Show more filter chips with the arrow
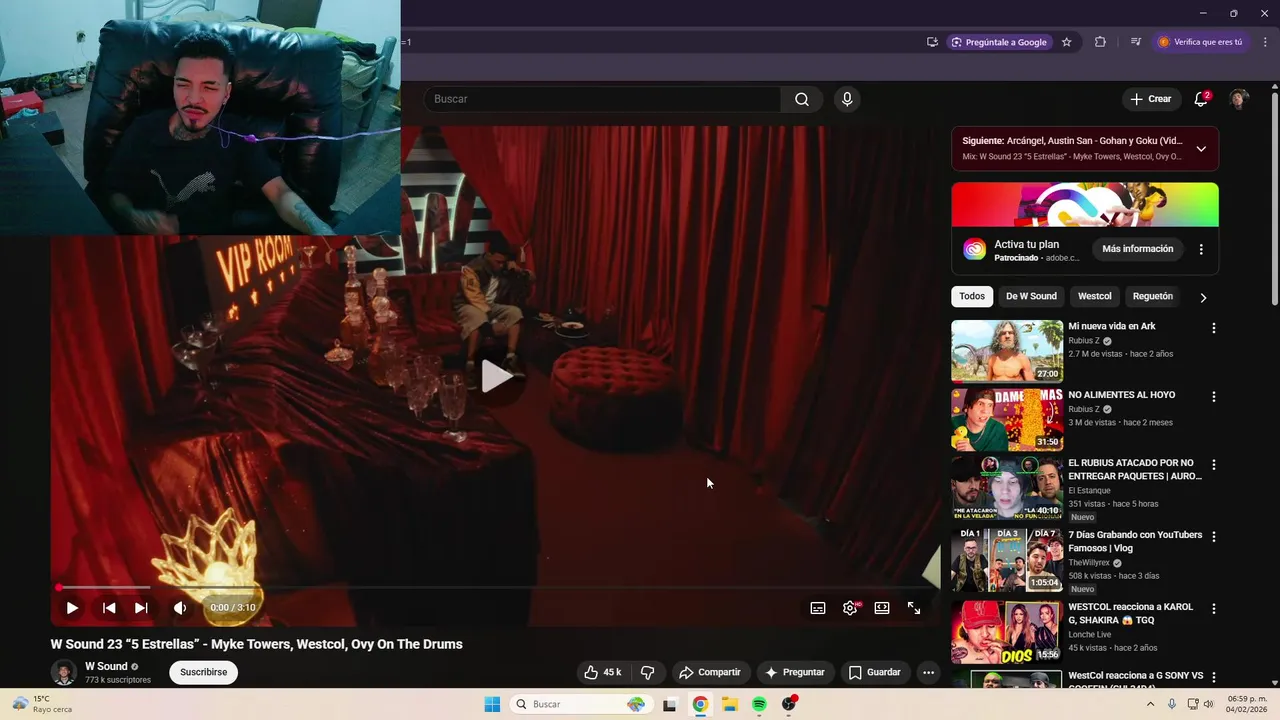This screenshot has width=1280, height=720. pos(1203,297)
